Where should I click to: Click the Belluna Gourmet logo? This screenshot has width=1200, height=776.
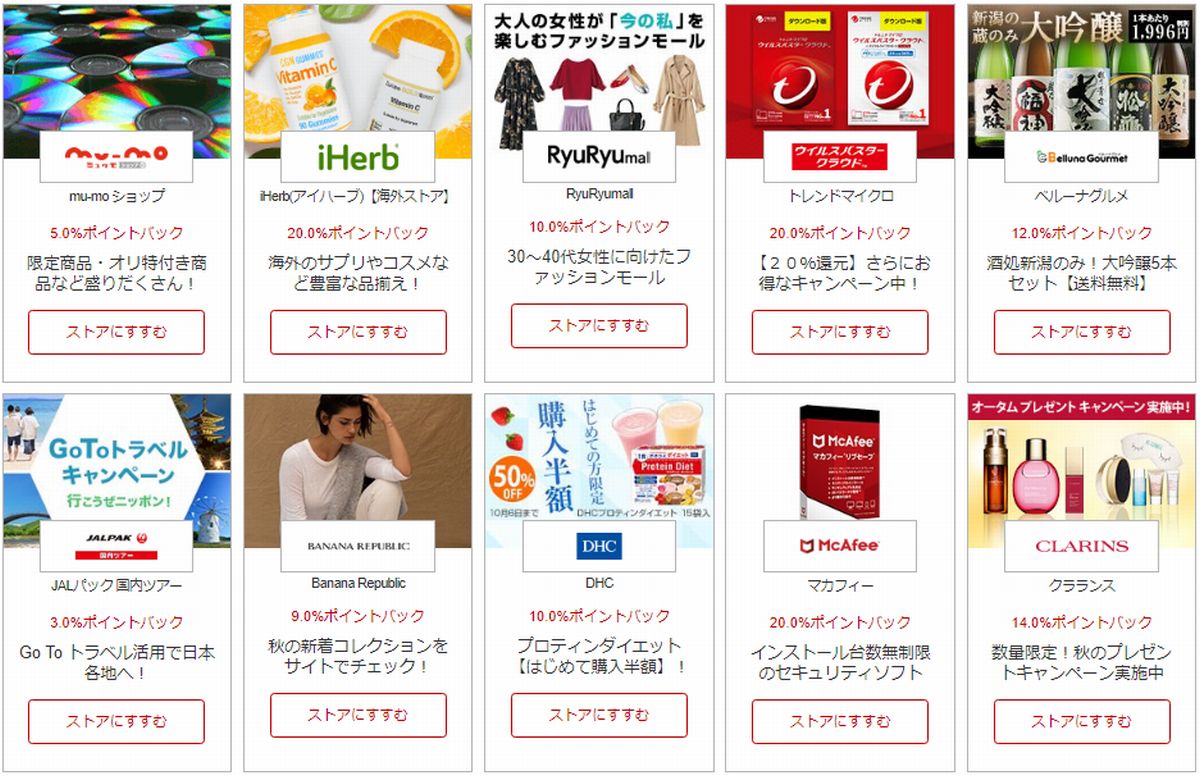[1081, 156]
